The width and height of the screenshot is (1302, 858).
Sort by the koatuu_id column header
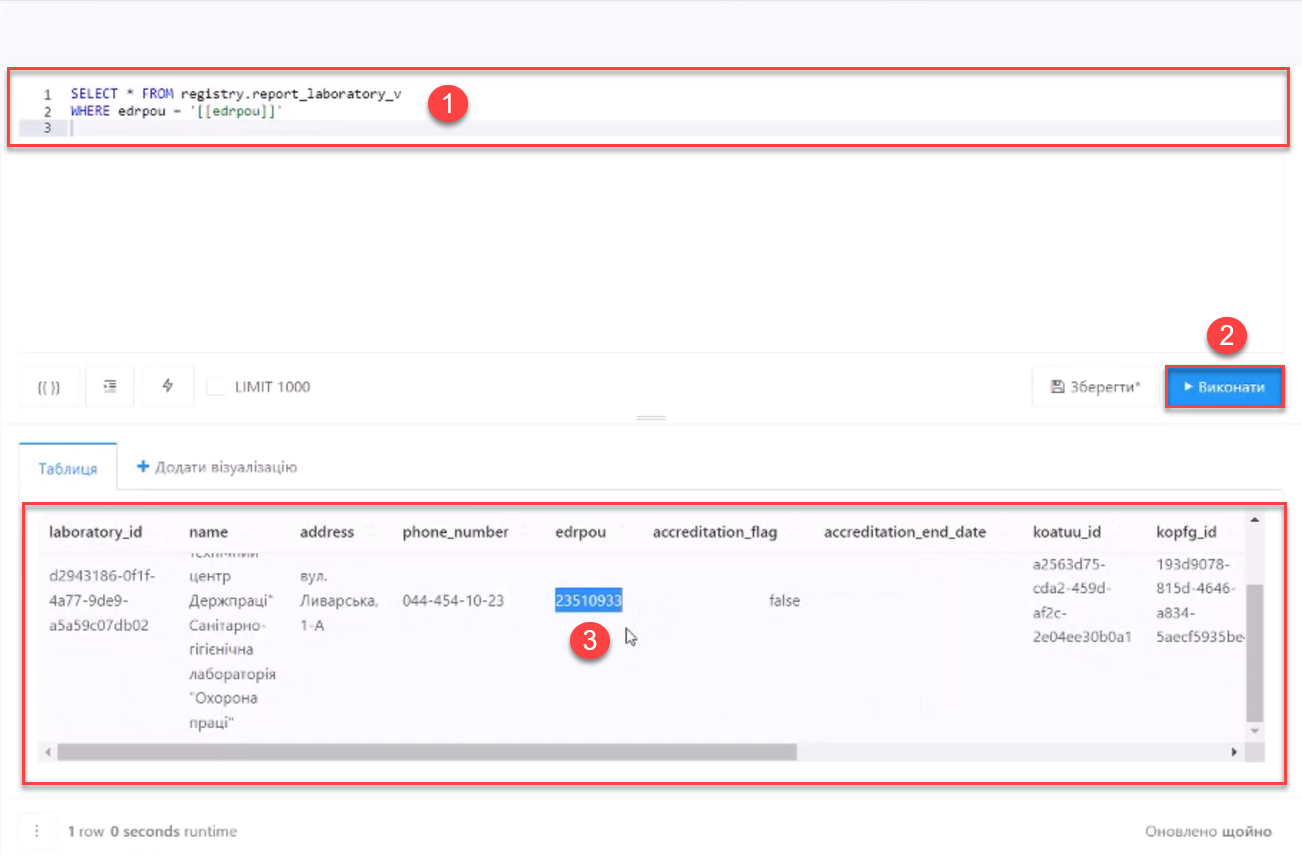(x=1067, y=532)
